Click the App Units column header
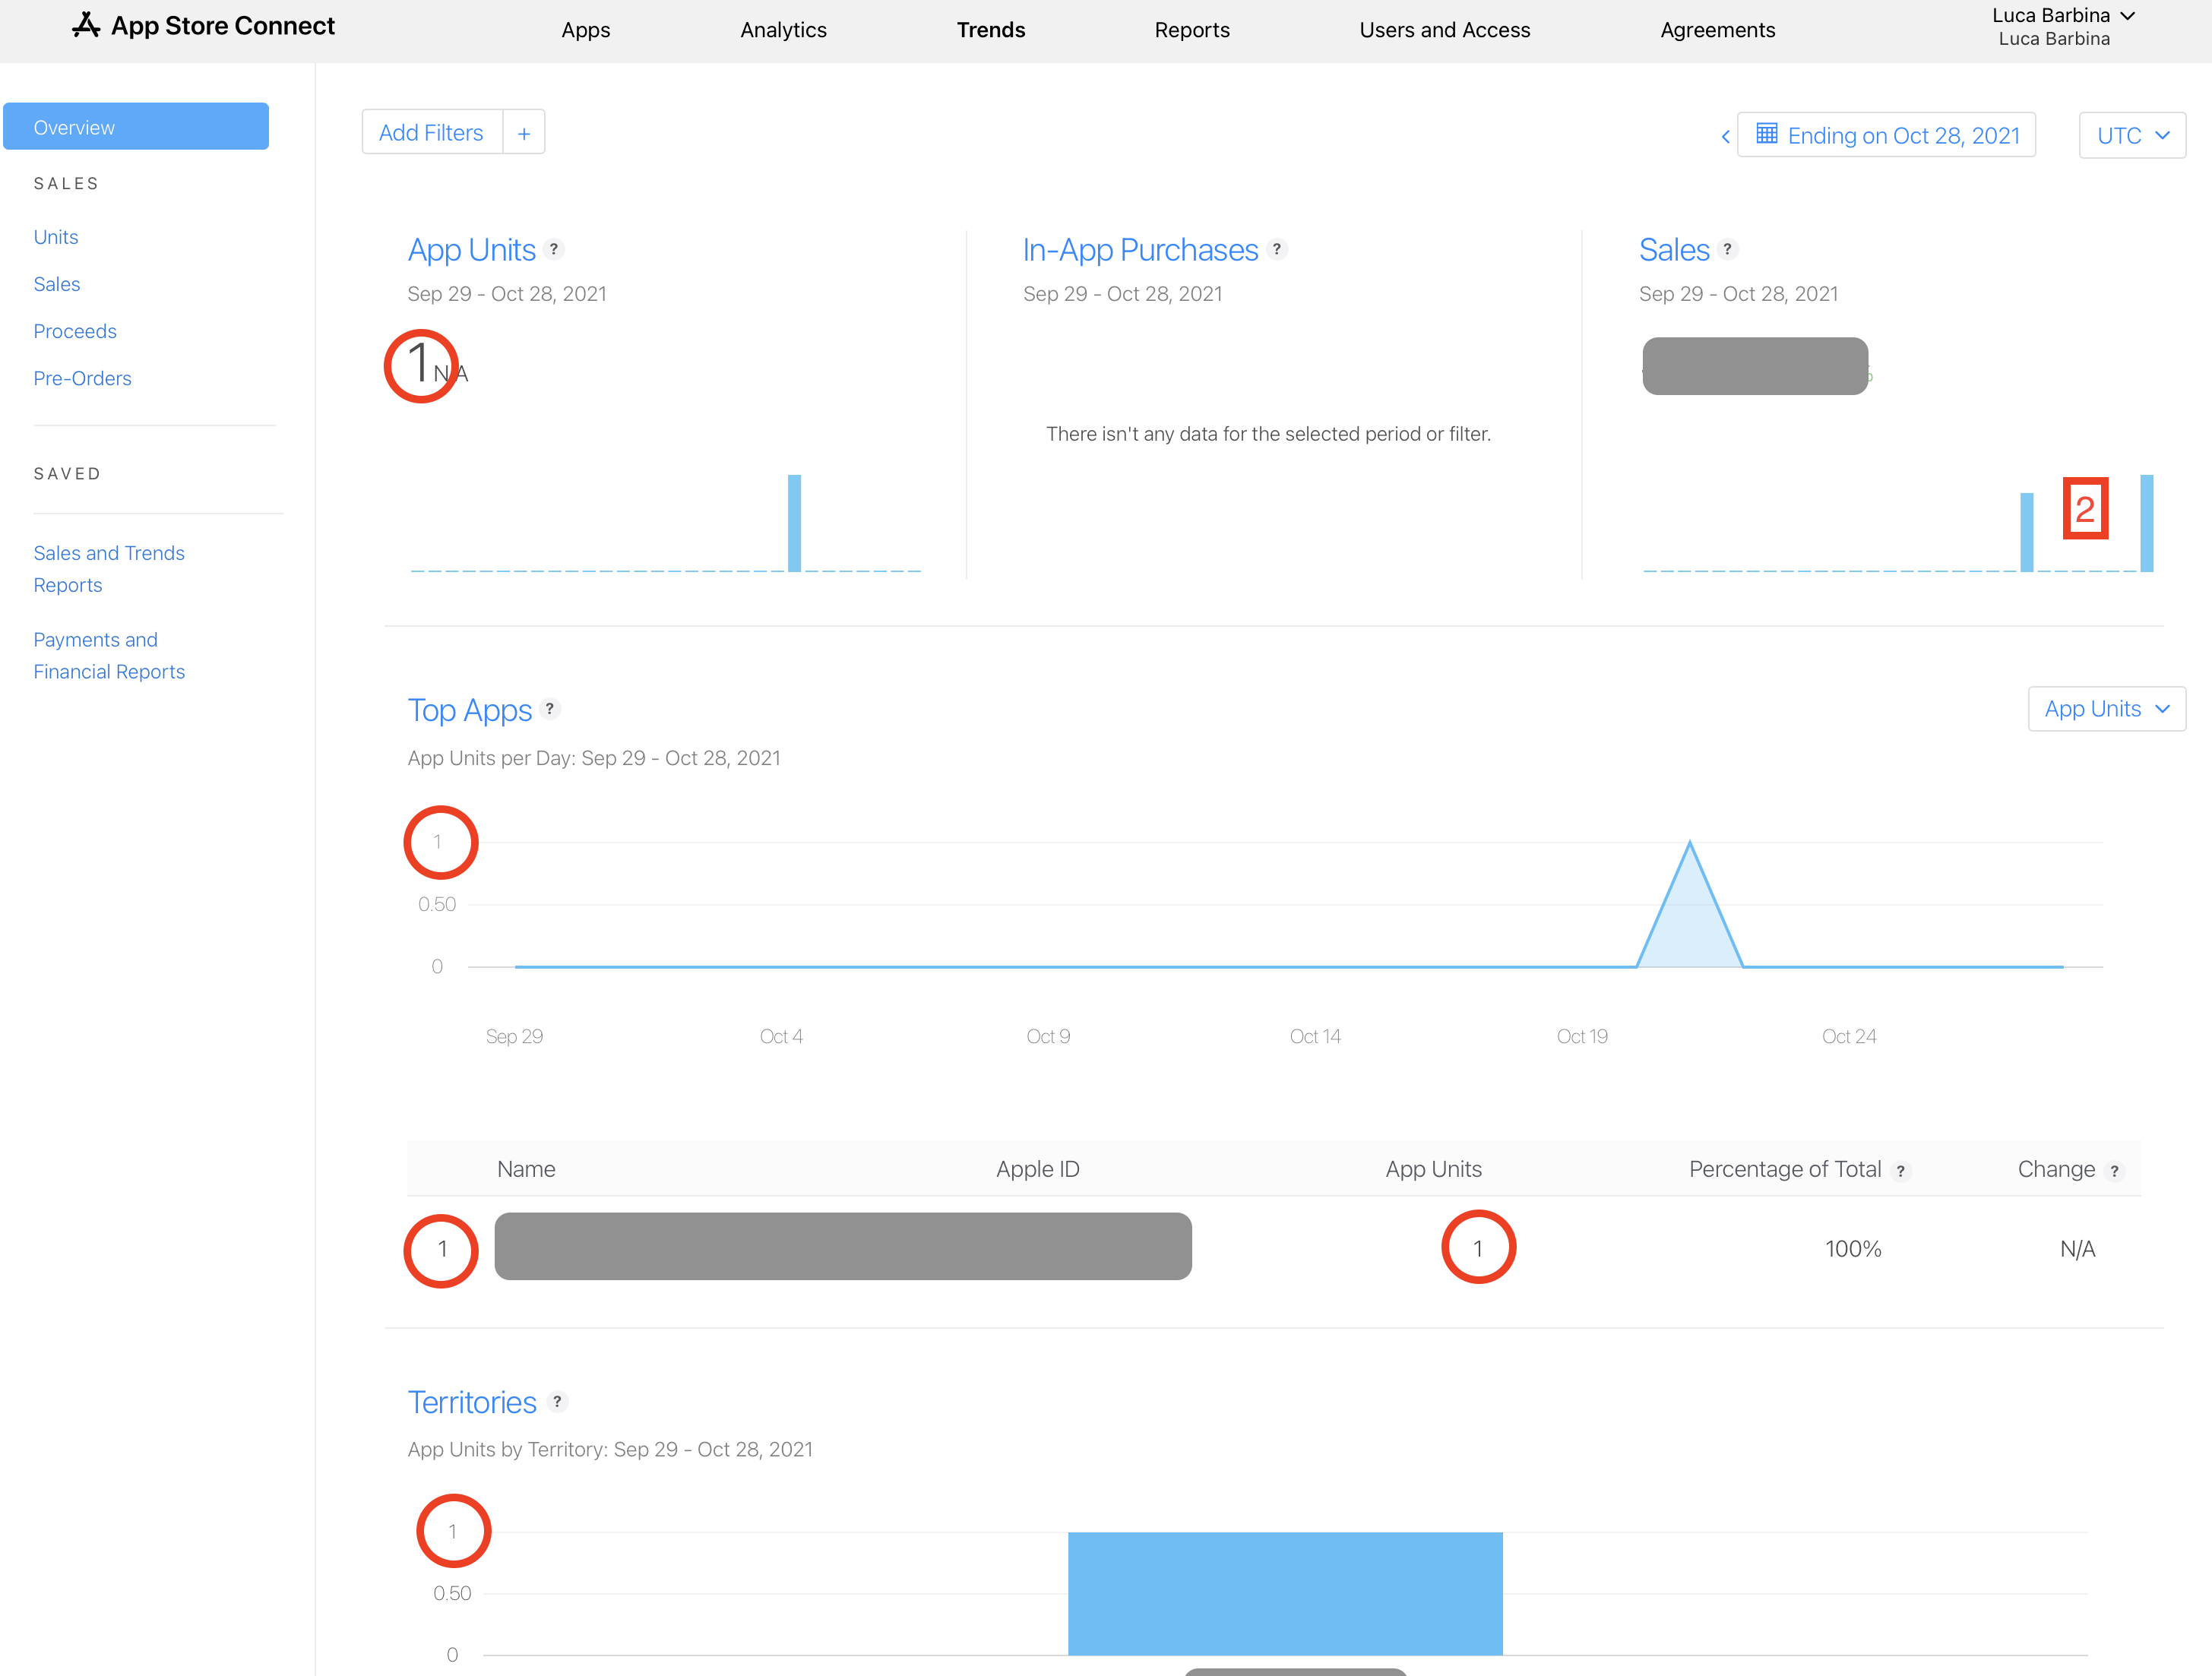Screen dimensions: 2212x1676 pyautogui.click(x=1434, y=1169)
